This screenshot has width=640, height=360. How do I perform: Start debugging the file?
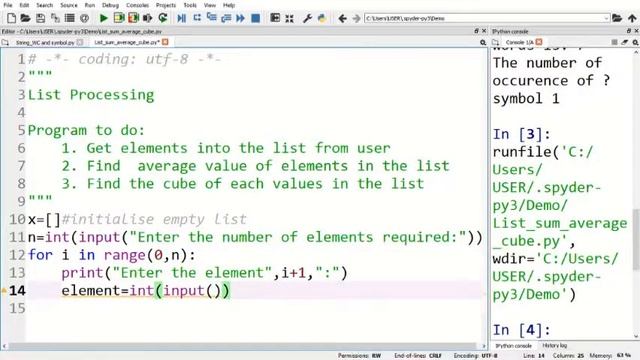pyautogui.click(x=182, y=18)
